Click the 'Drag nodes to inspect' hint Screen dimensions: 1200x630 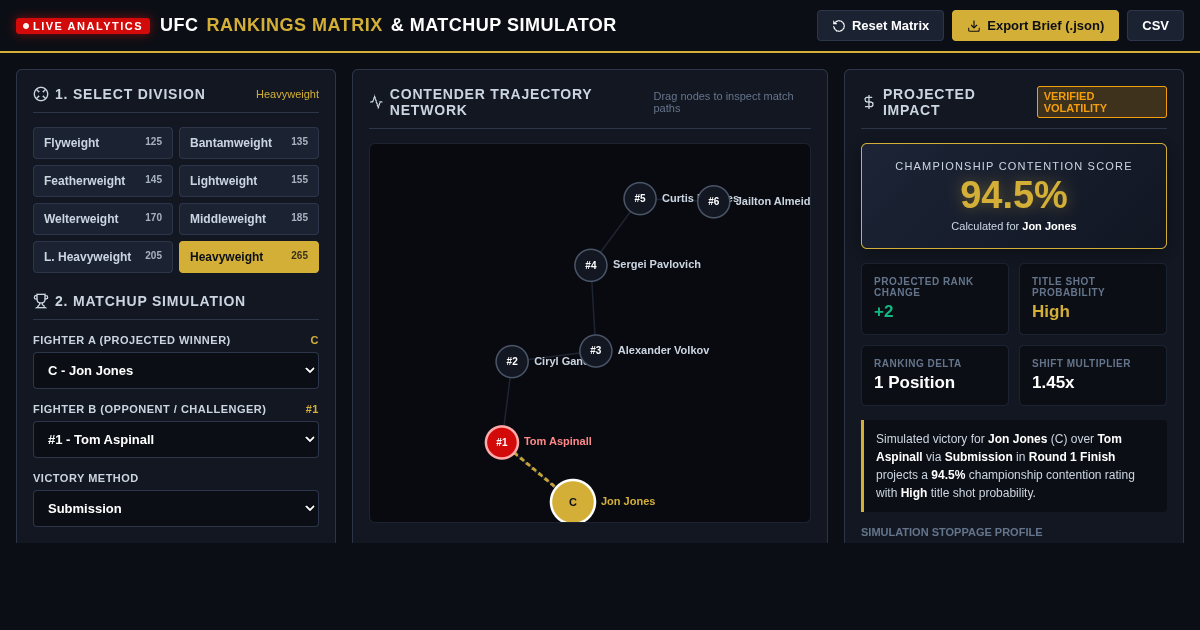732,102
